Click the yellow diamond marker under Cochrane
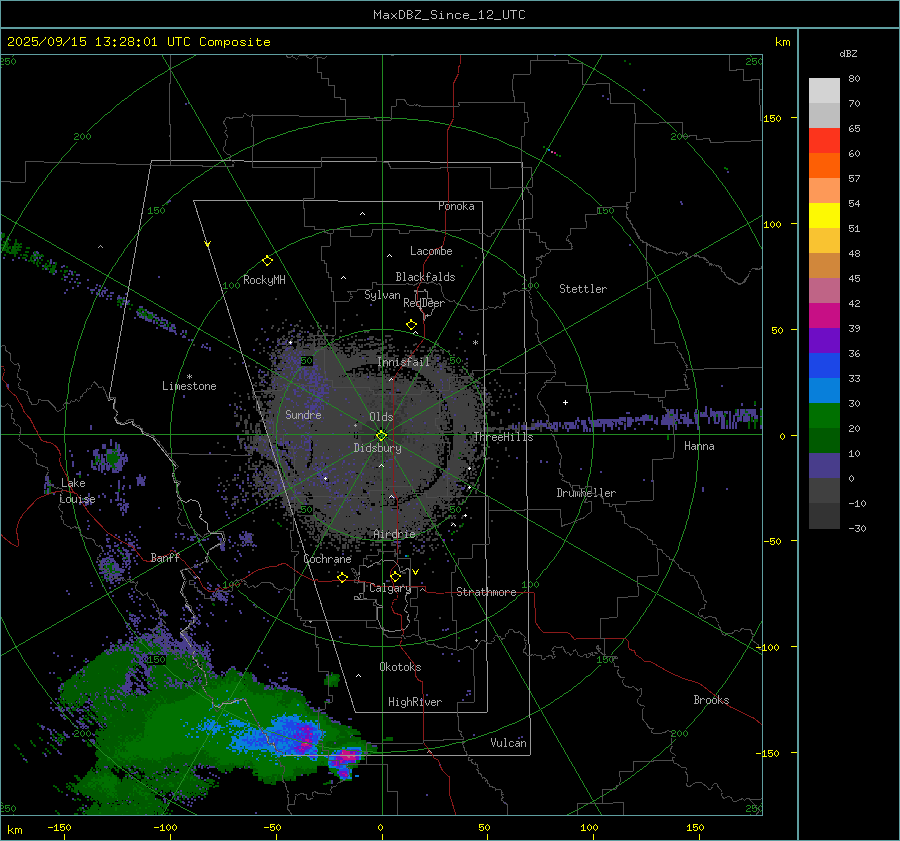900x841 pixels. coord(343,577)
